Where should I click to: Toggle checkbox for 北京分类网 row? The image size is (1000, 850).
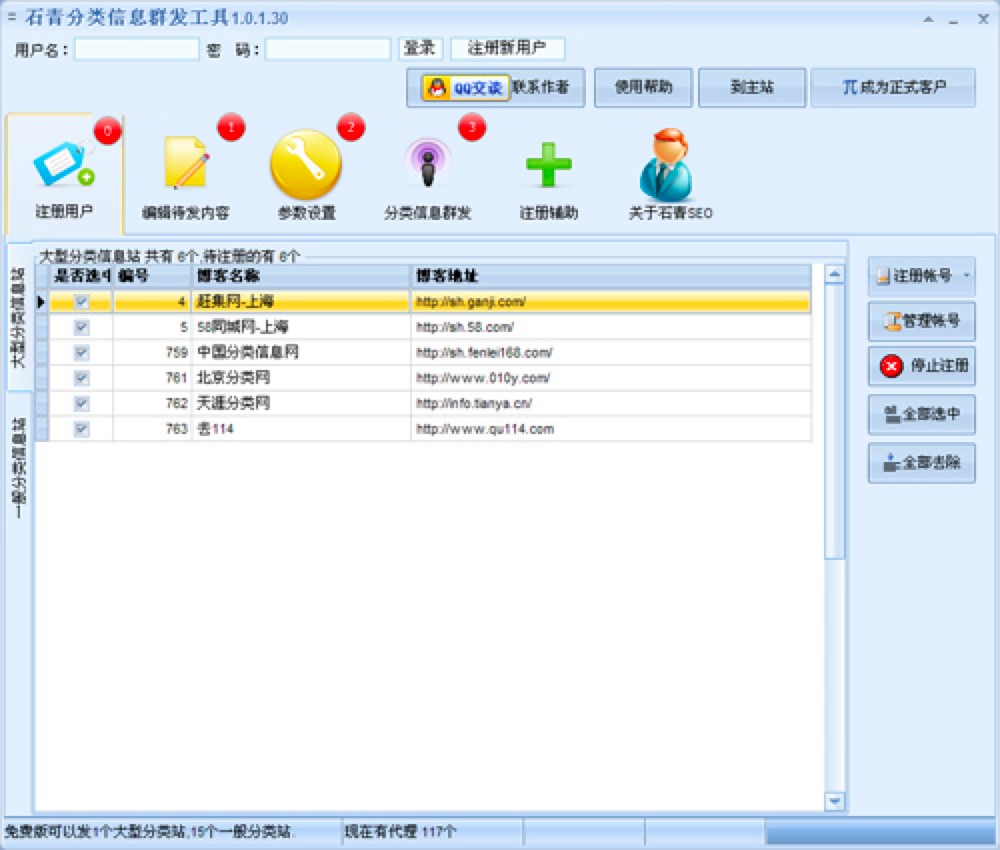[81, 378]
